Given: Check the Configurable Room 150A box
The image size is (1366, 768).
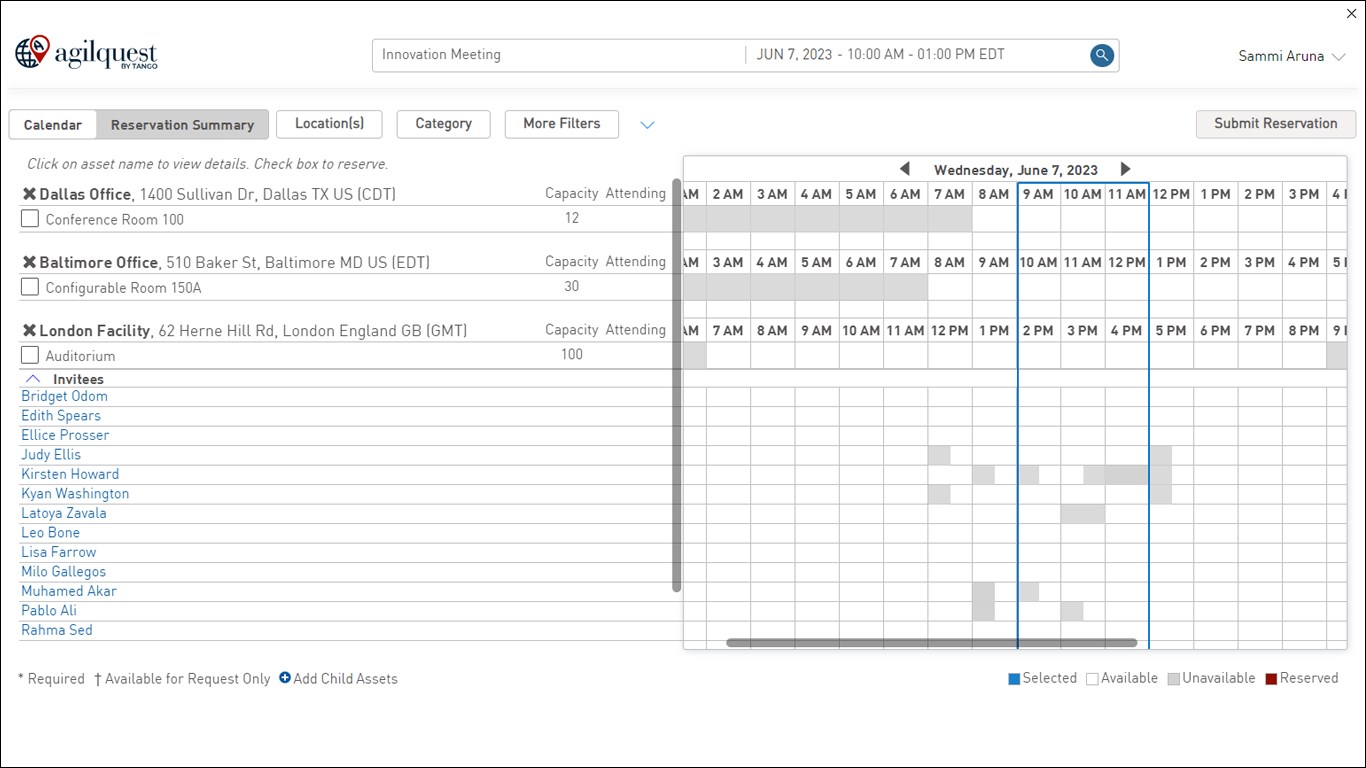Looking at the screenshot, I should 30,287.
